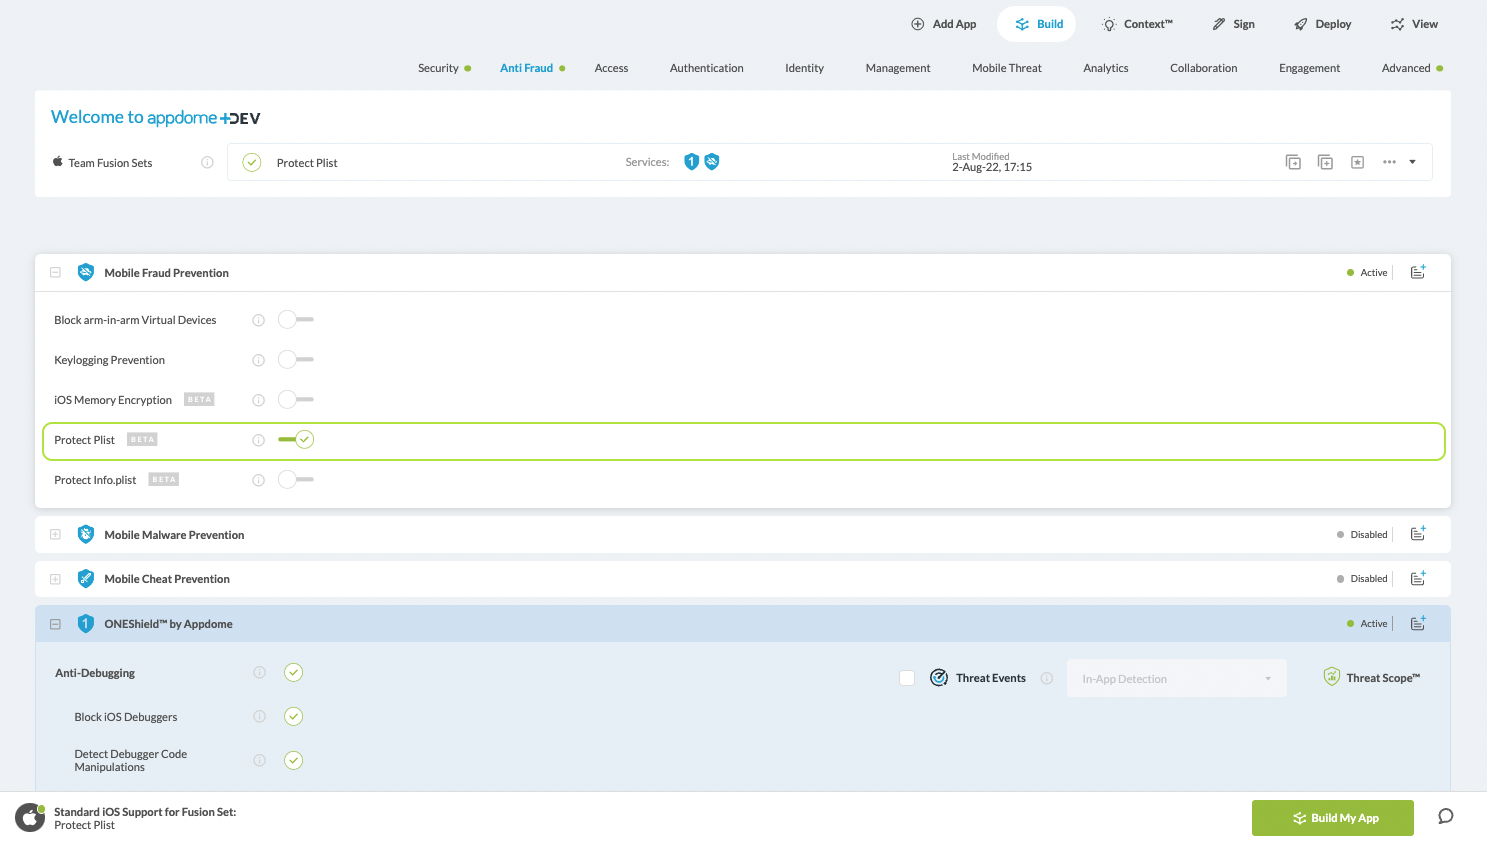Image resolution: width=1487 pixels, height=844 pixels.
Task: Click the notes icon on ONEShield row
Action: coord(1417,623)
